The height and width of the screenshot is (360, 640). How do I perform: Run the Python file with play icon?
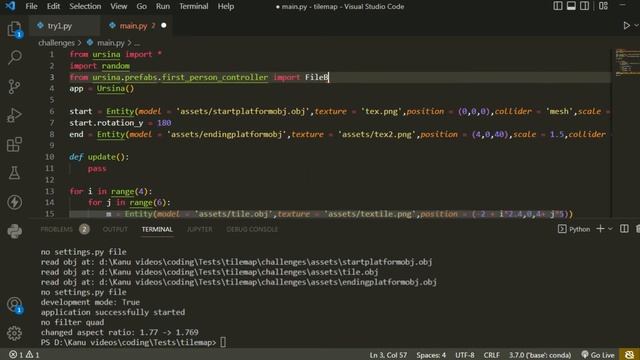pos(626,26)
